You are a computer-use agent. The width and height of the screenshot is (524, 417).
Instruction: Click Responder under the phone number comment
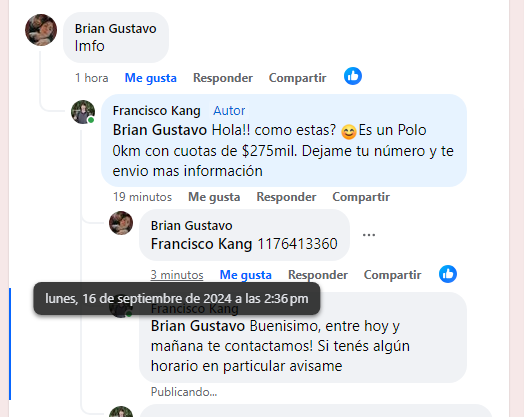click(318, 275)
